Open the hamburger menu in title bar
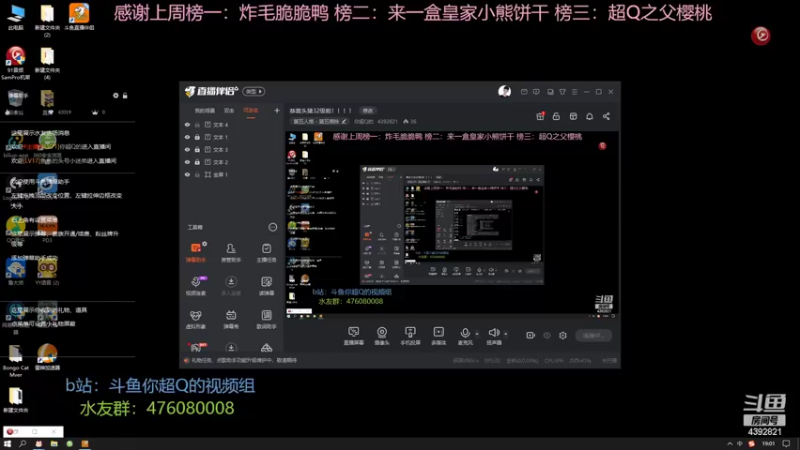The image size is (800, 450). 574,92
